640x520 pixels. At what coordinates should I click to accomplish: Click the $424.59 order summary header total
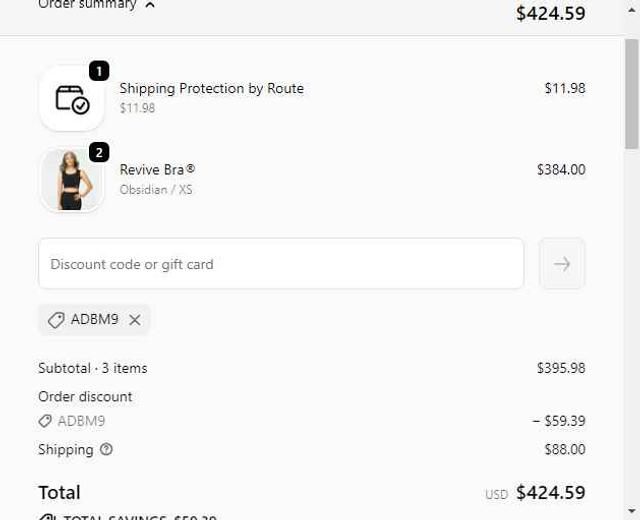pos(550,14)
